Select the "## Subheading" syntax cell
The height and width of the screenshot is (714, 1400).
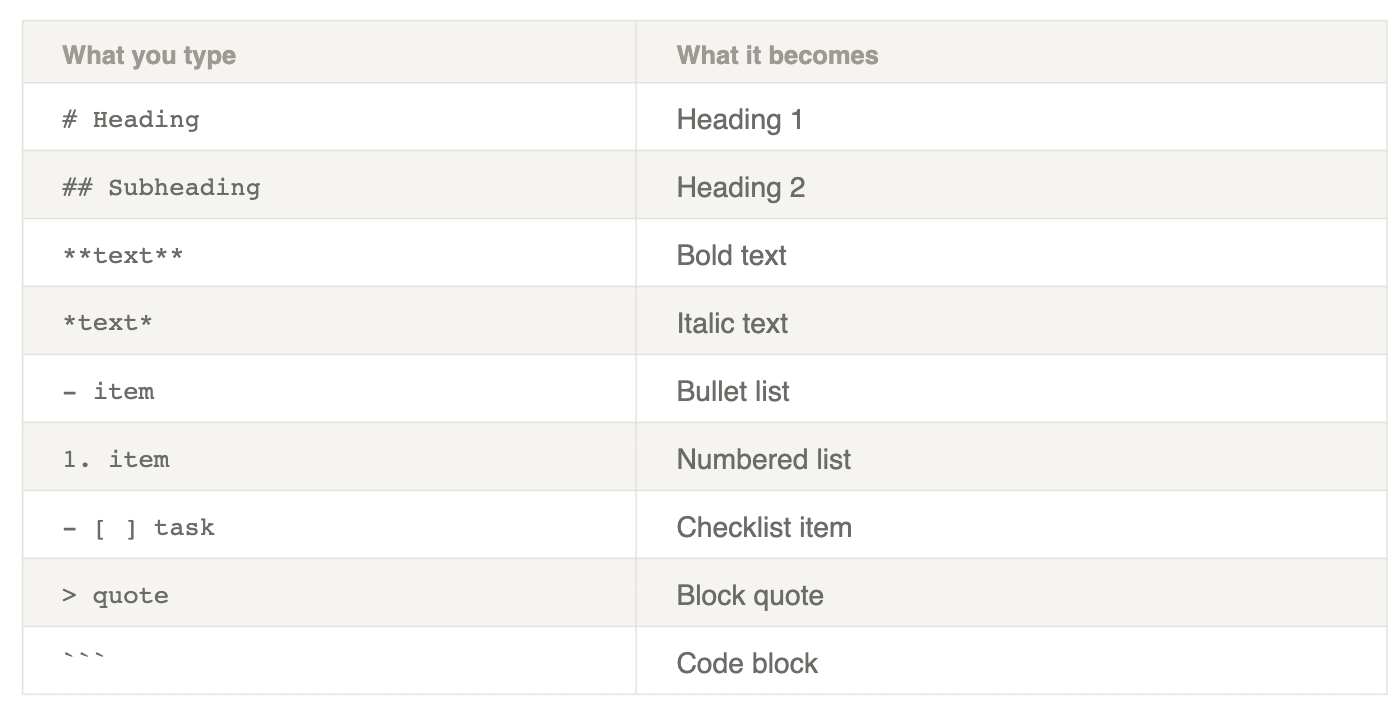click(161, 188)
